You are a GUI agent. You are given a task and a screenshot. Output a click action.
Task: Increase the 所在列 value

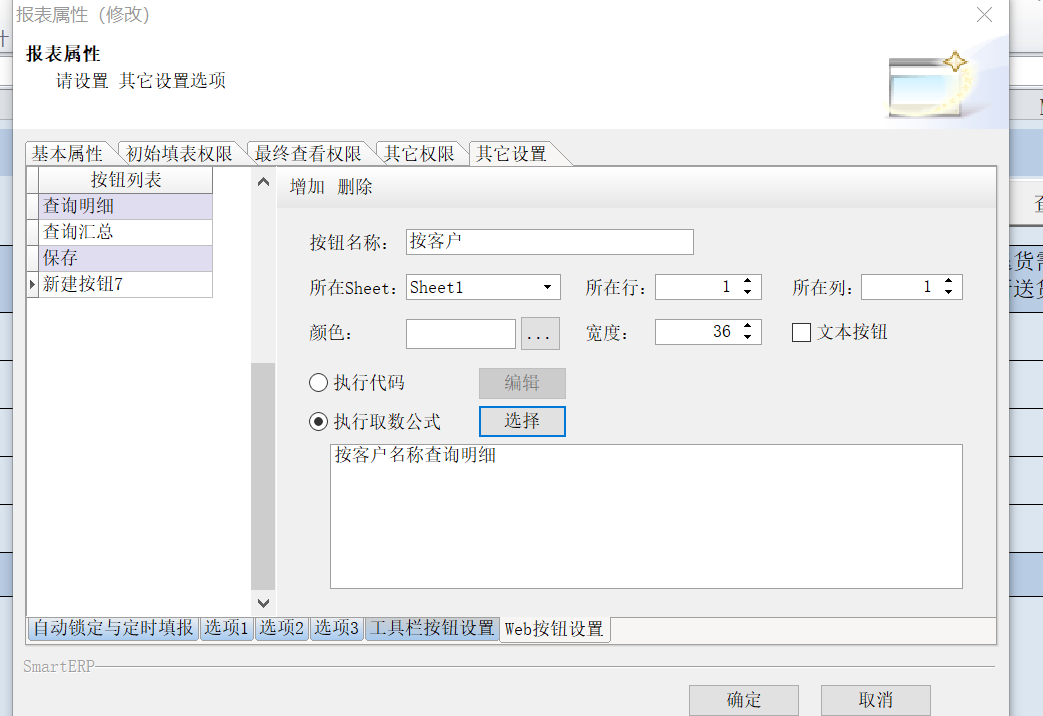click(949, 281)
